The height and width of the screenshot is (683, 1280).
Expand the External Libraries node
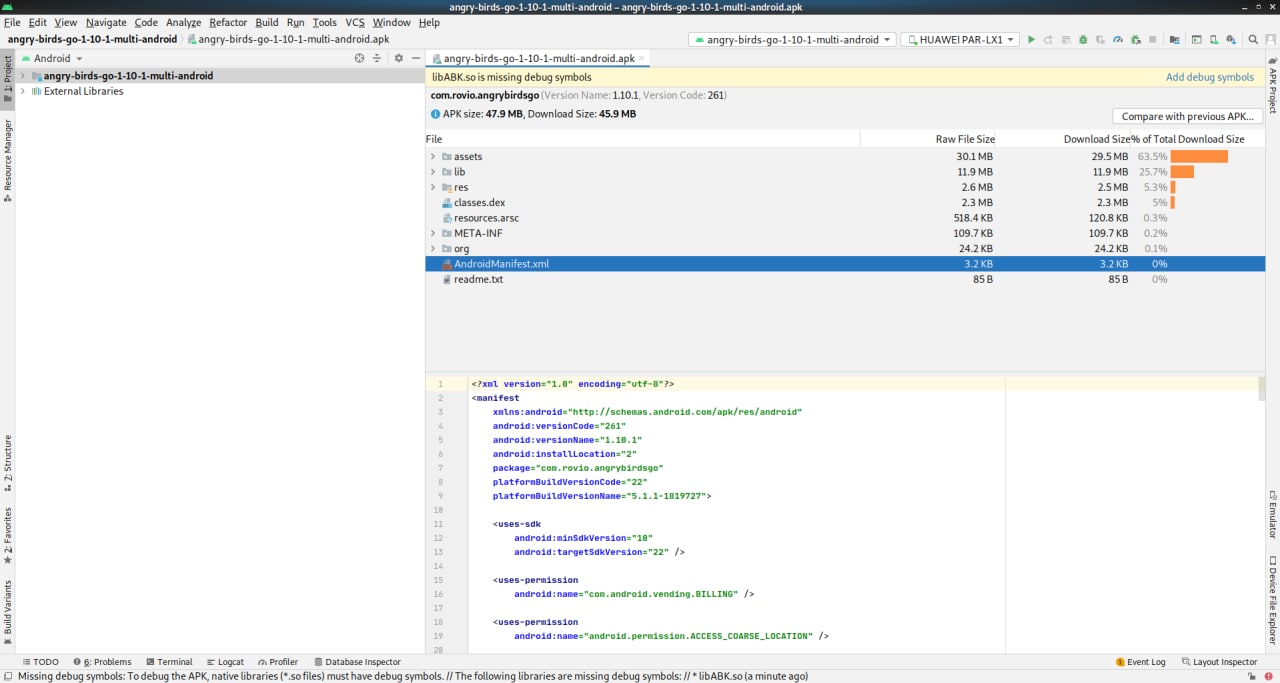(x=22, y=91)
